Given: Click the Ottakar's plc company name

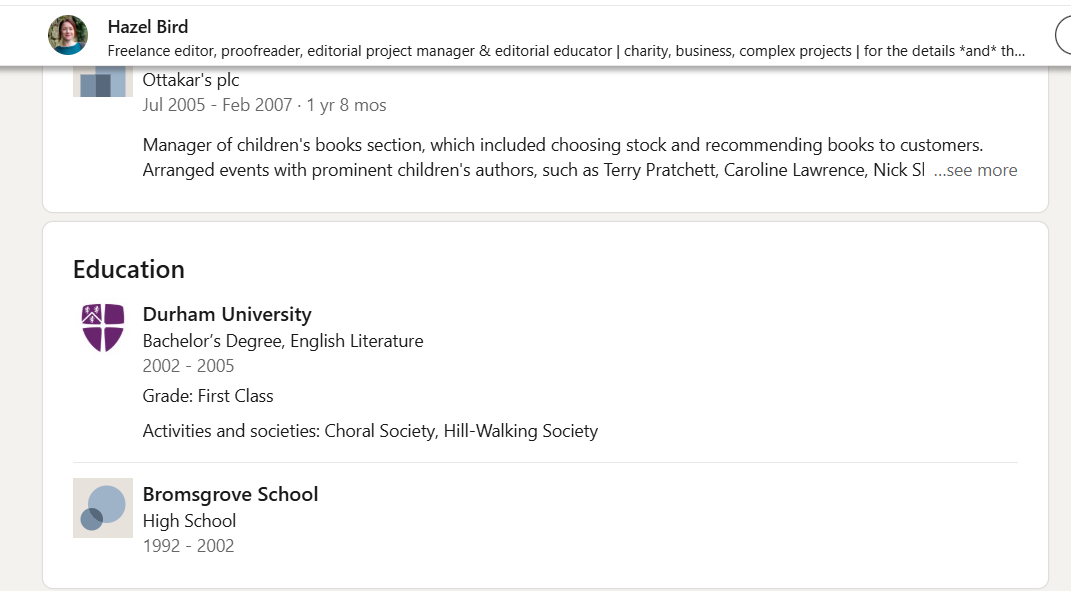Looking at the screenshot, I should pos(191,80).
